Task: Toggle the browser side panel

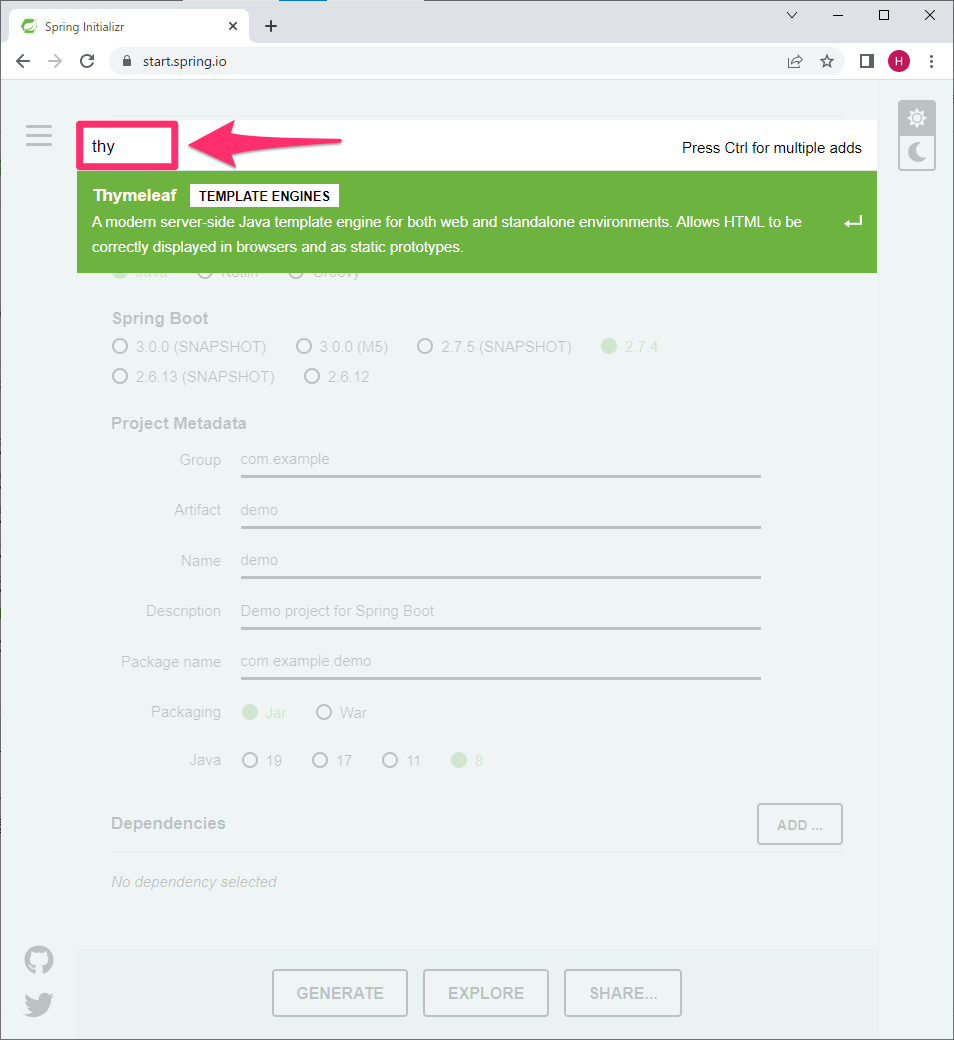Action: tap(866, 62)
